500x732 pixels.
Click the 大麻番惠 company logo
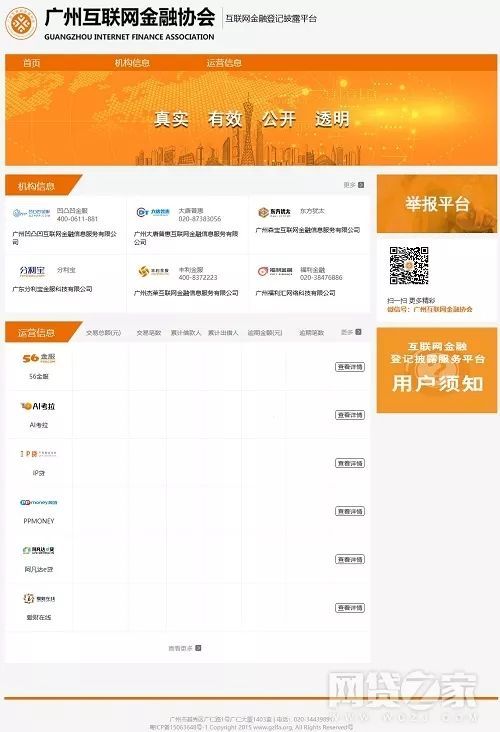pos(153,213)
